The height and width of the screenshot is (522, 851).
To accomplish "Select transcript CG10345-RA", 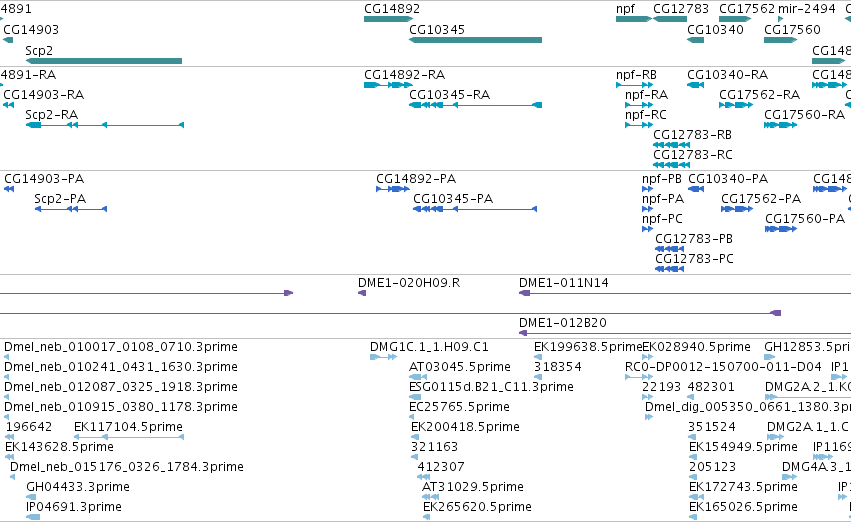I will point(475,105).
